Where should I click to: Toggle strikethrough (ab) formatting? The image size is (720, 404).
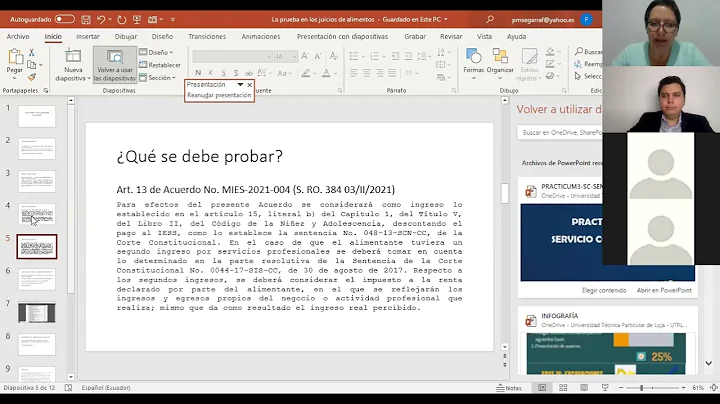coord(249,73)
